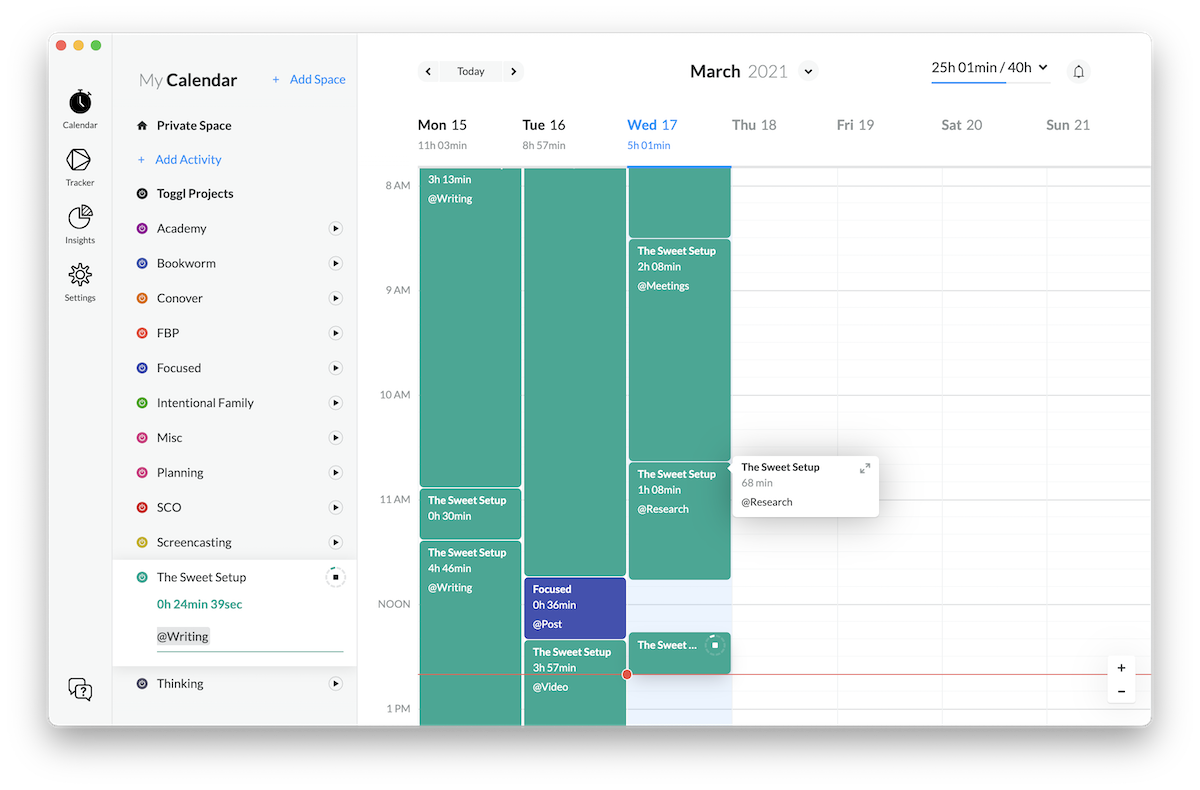Expand the Sweet Setup popup details
Viewport: 1200px width, 790px height.
865,468
